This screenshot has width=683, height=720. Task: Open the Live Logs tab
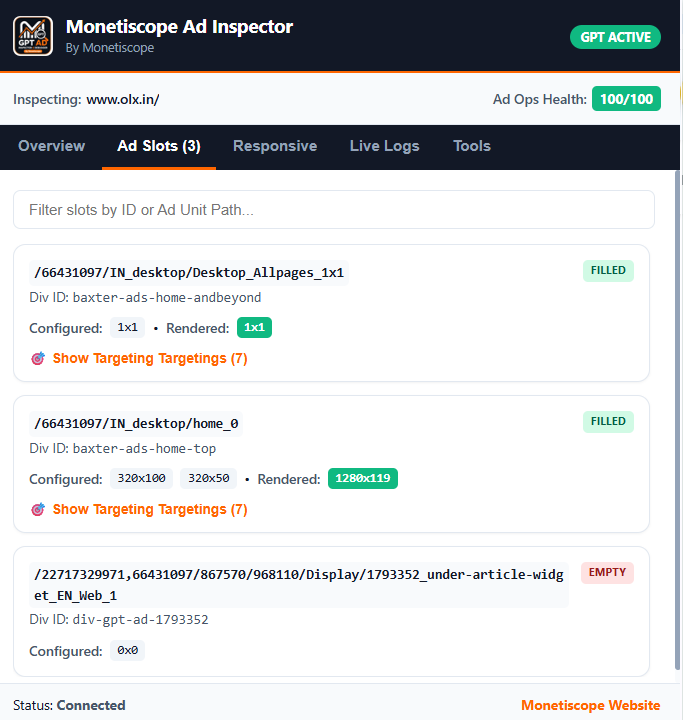(x=384, y=146)
